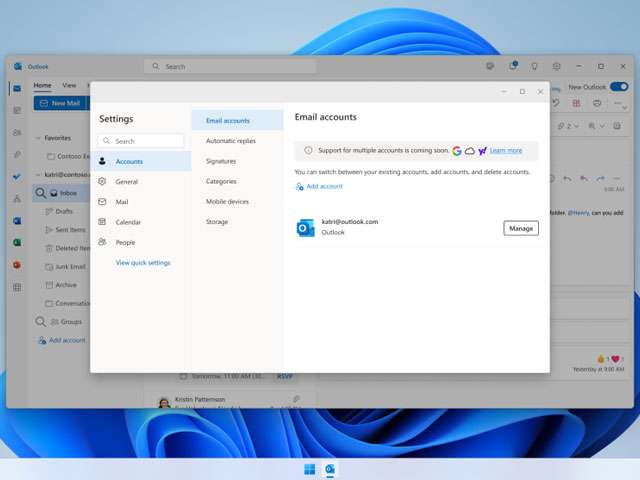Screen dimensions: 640x480
Task: Turn off the New Outlook toggle
Action: (x=619, y=86)
